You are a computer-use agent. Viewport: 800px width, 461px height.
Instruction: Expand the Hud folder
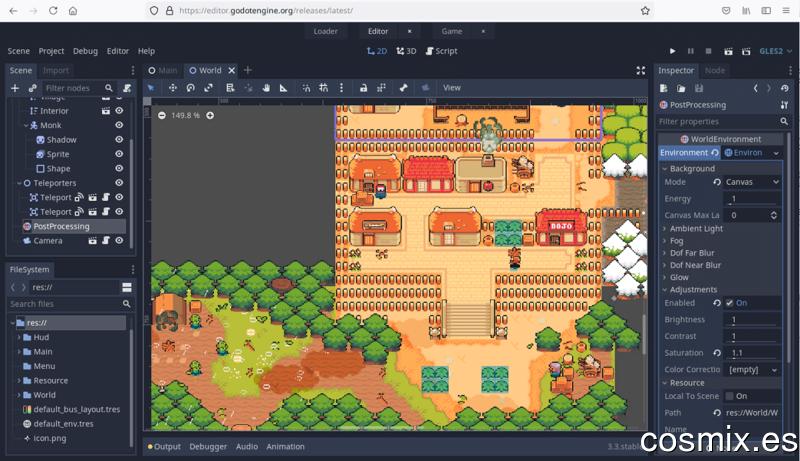click(19, 337)
